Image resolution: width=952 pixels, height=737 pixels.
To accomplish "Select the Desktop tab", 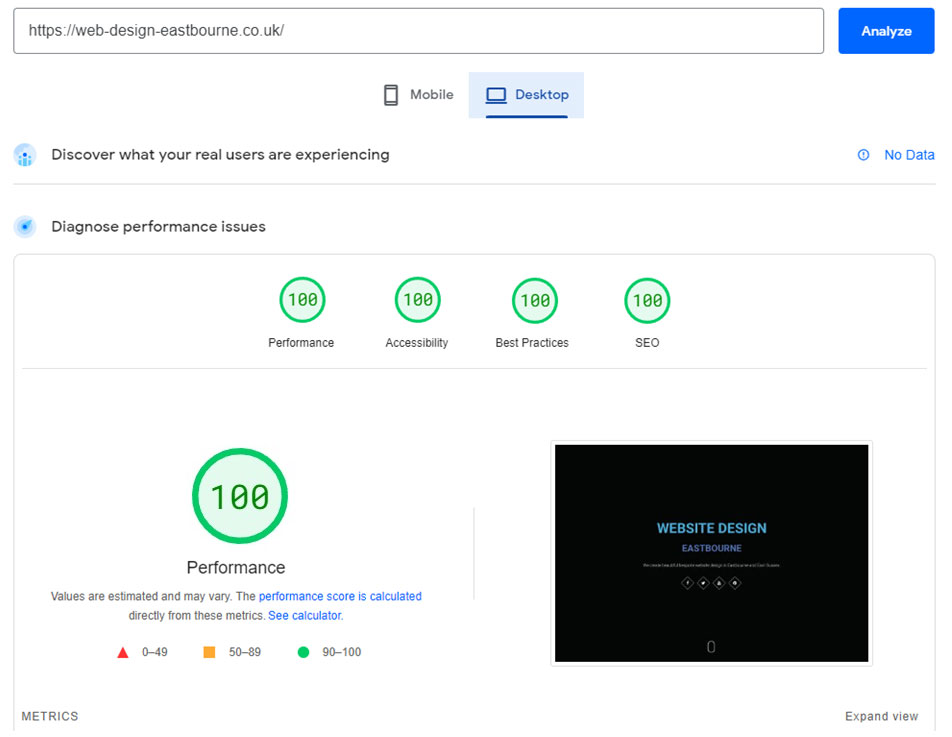I will pyautogui.click(x=526, y=95).
